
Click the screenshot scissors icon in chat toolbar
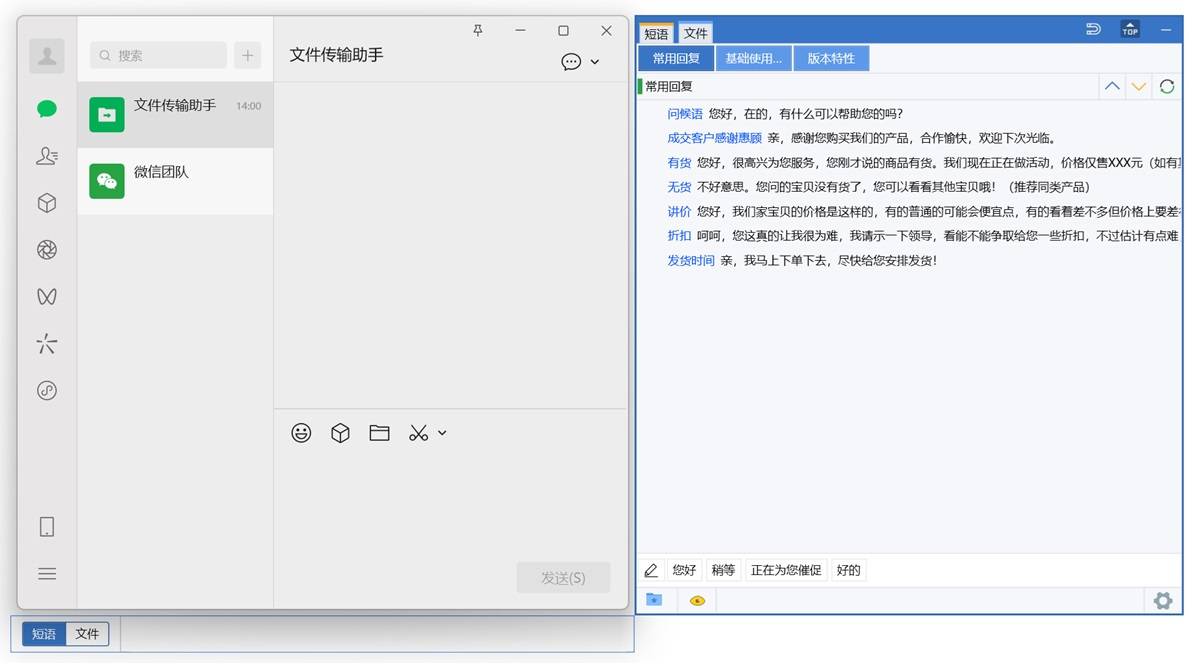417,432
